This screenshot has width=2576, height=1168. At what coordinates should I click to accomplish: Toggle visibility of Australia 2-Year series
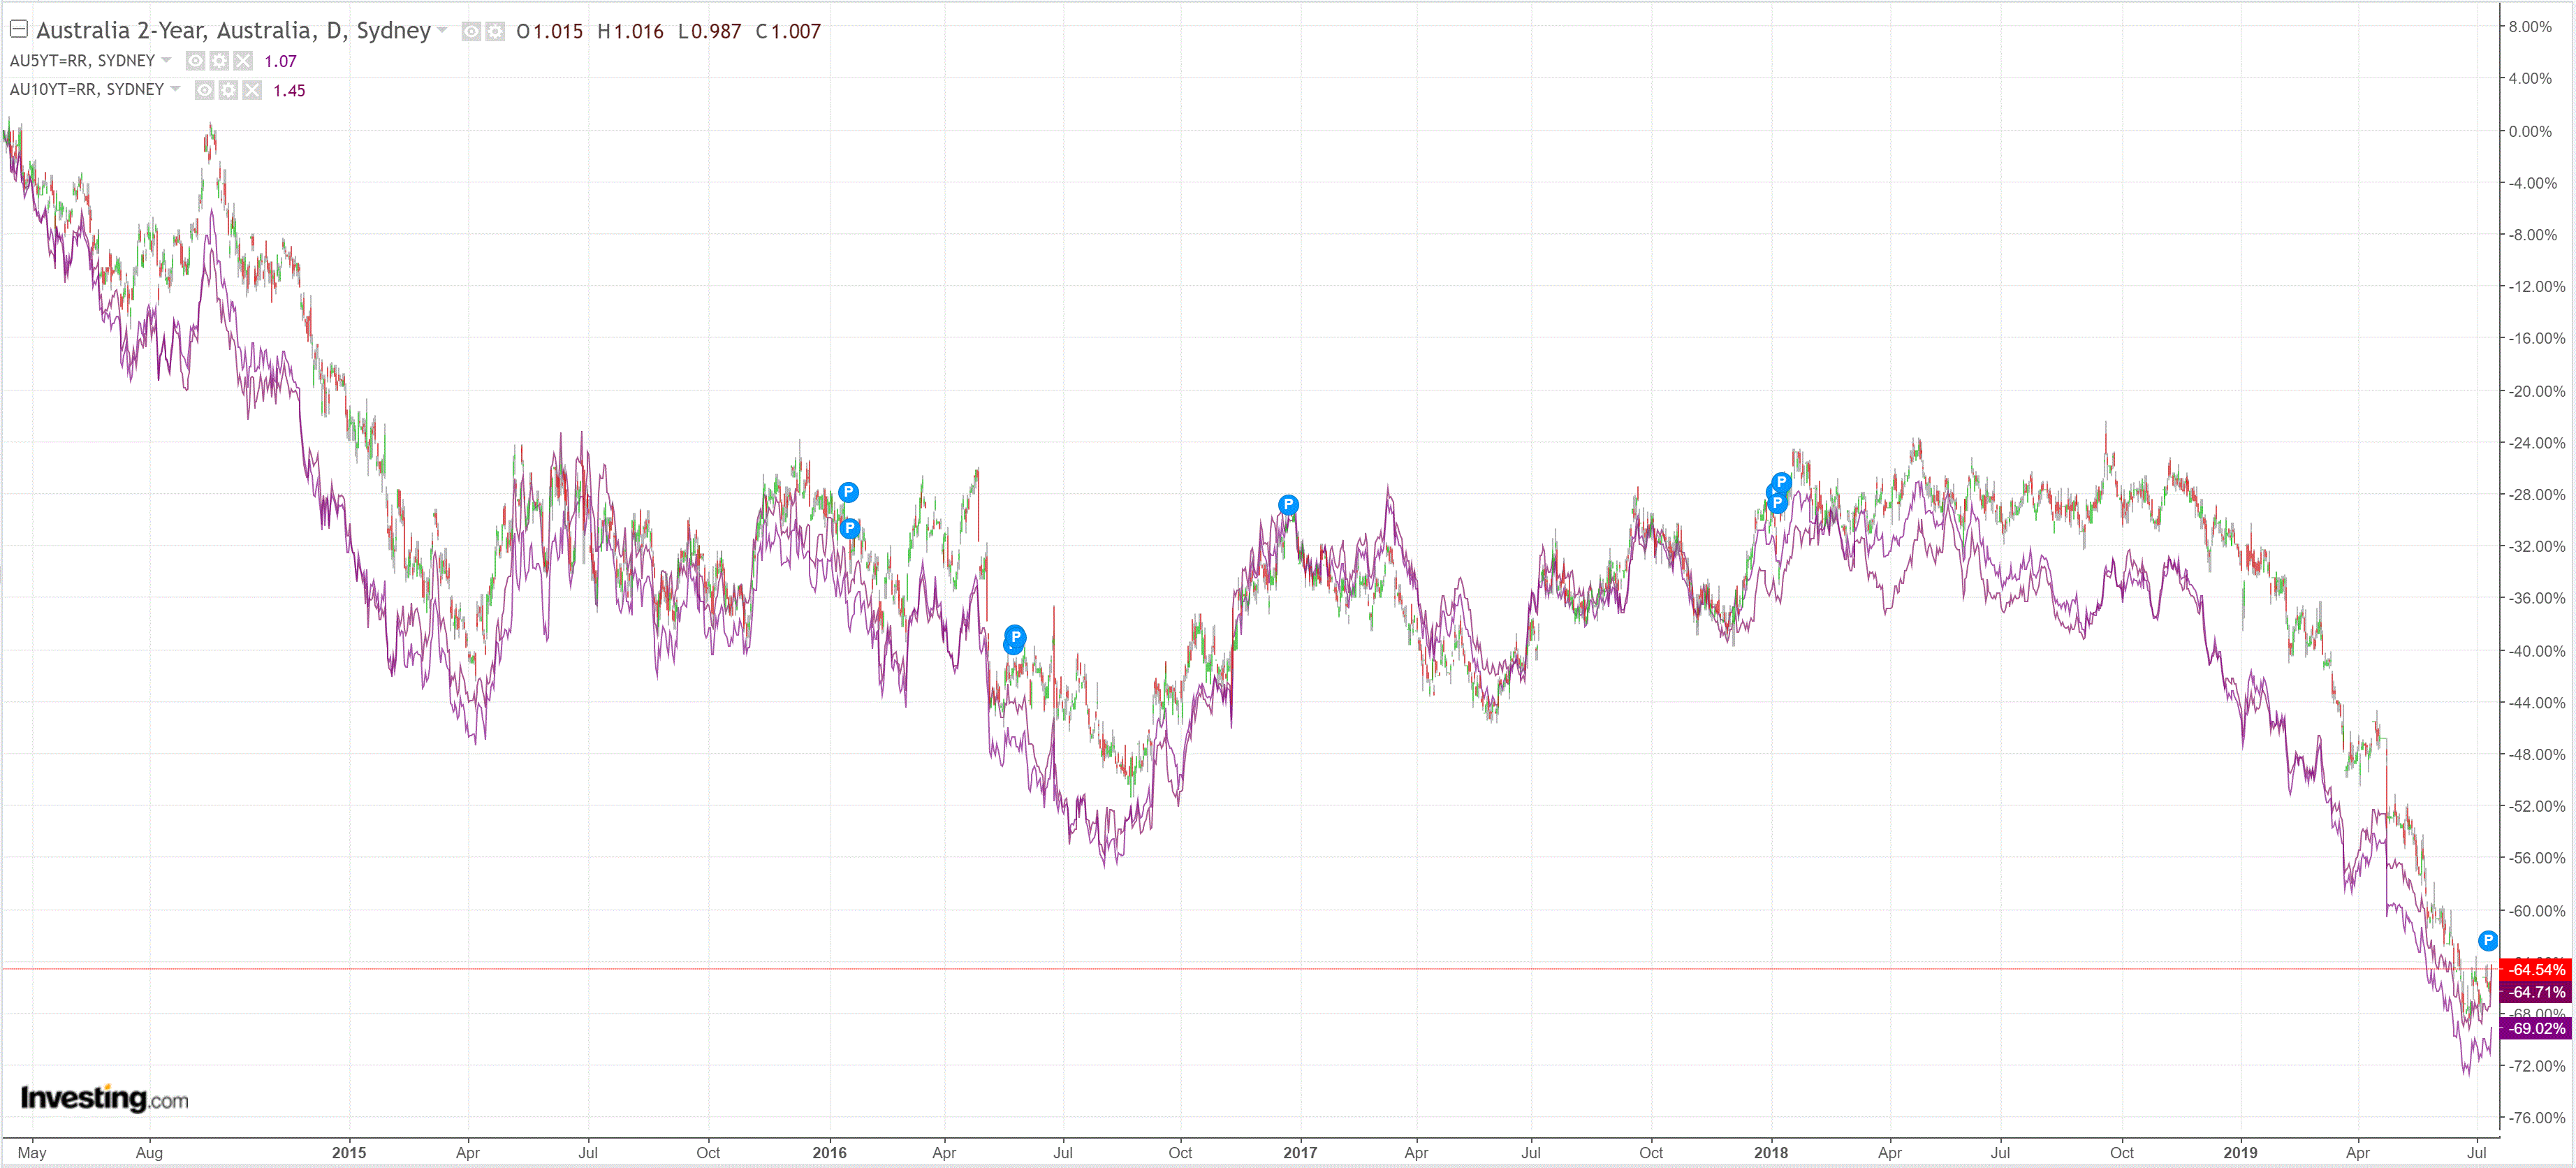coord(471,32)
